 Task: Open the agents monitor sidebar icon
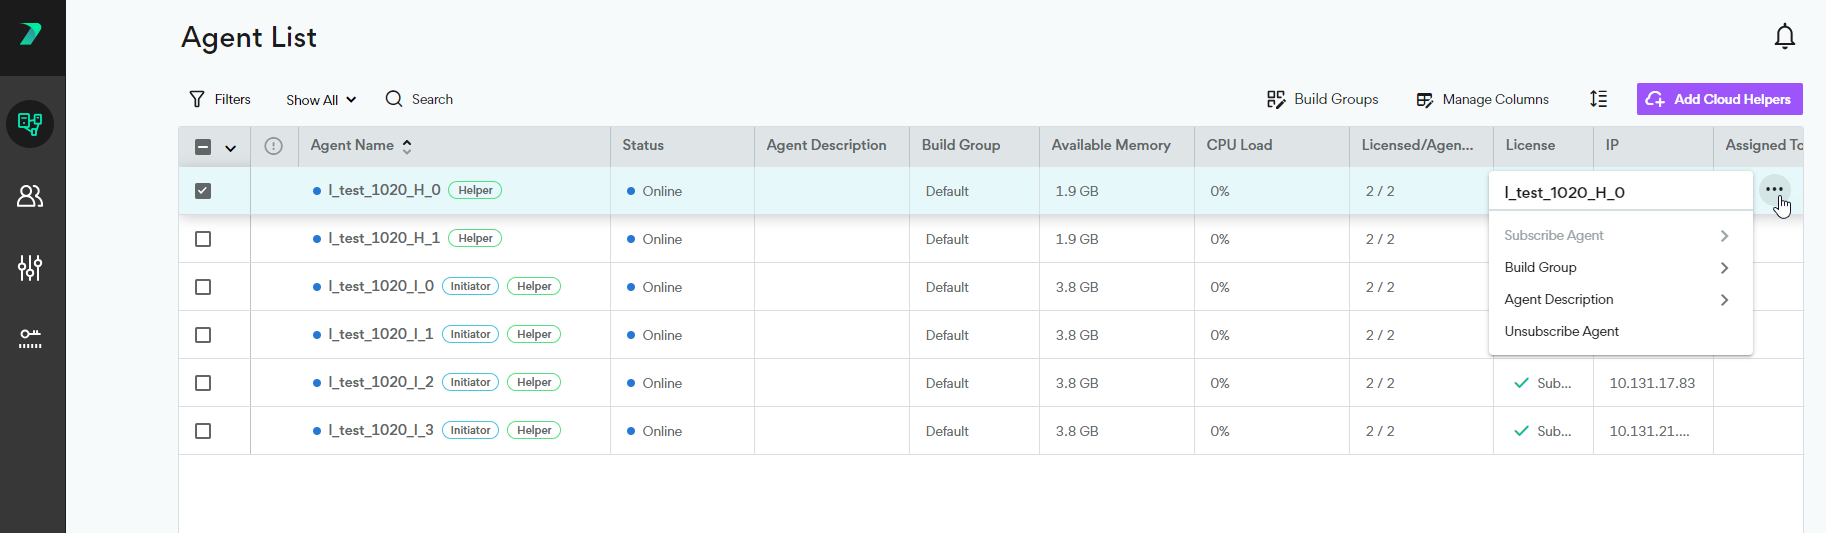[30, 124]
